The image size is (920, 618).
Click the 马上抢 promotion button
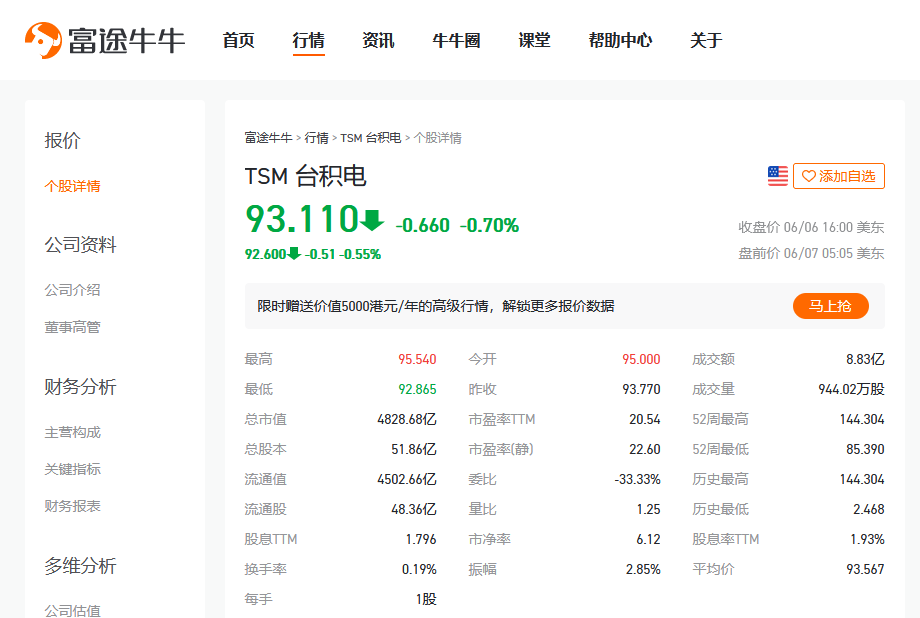point(830,306)
